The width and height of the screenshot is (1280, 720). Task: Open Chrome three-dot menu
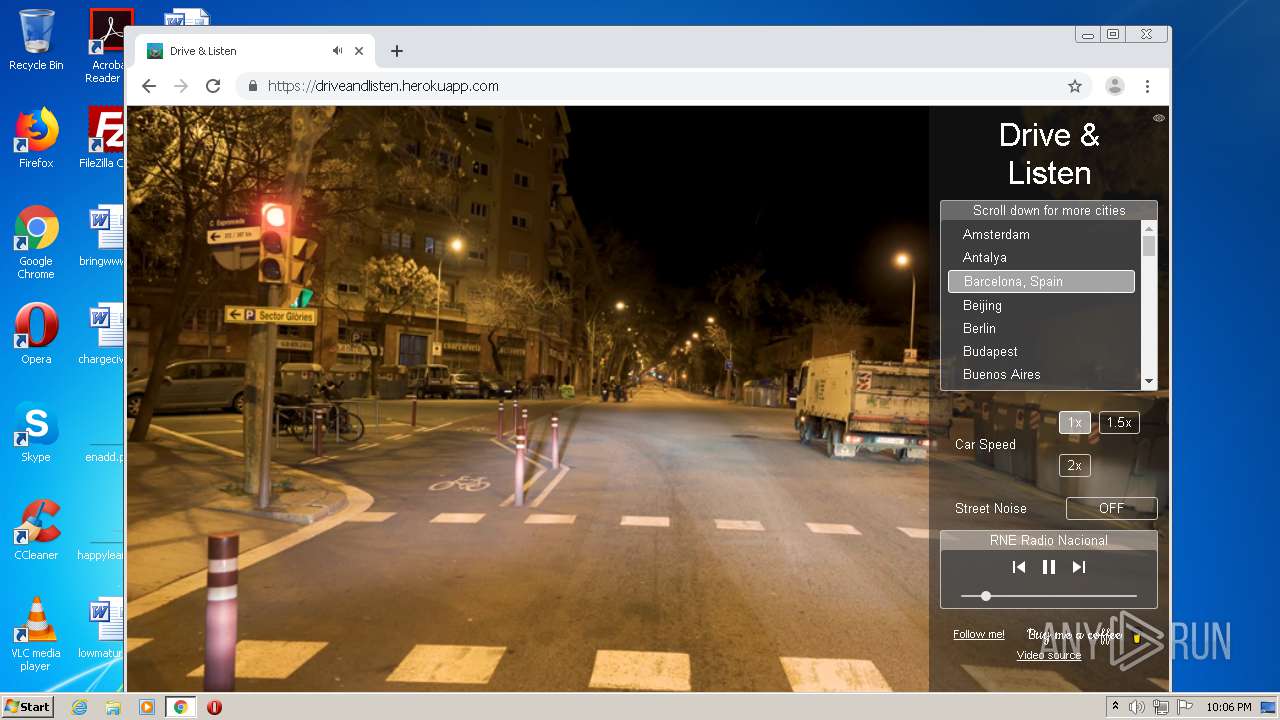pyautogui.click(x=1147, y=86)
